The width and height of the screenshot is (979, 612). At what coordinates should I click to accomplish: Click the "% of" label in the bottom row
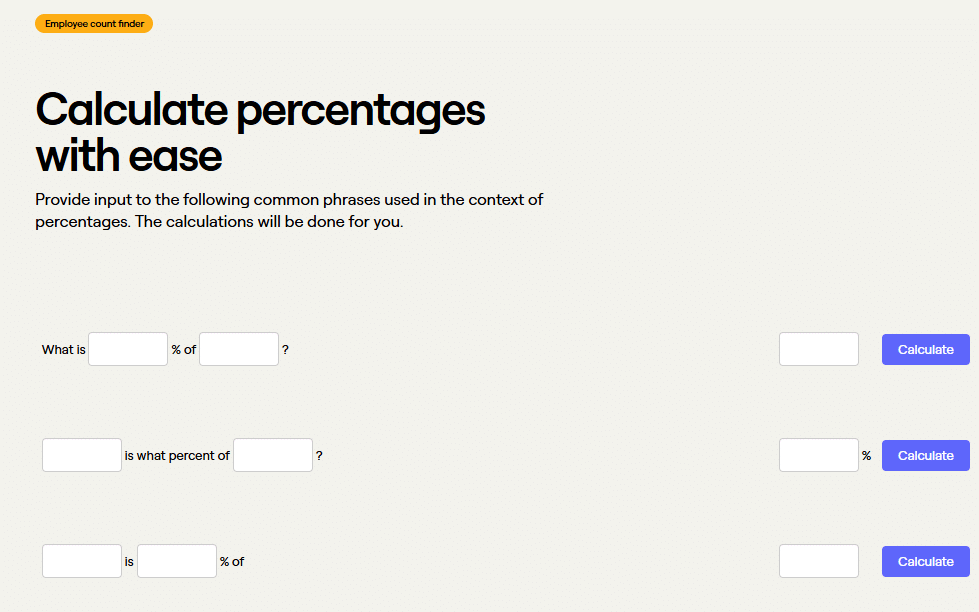232,562
